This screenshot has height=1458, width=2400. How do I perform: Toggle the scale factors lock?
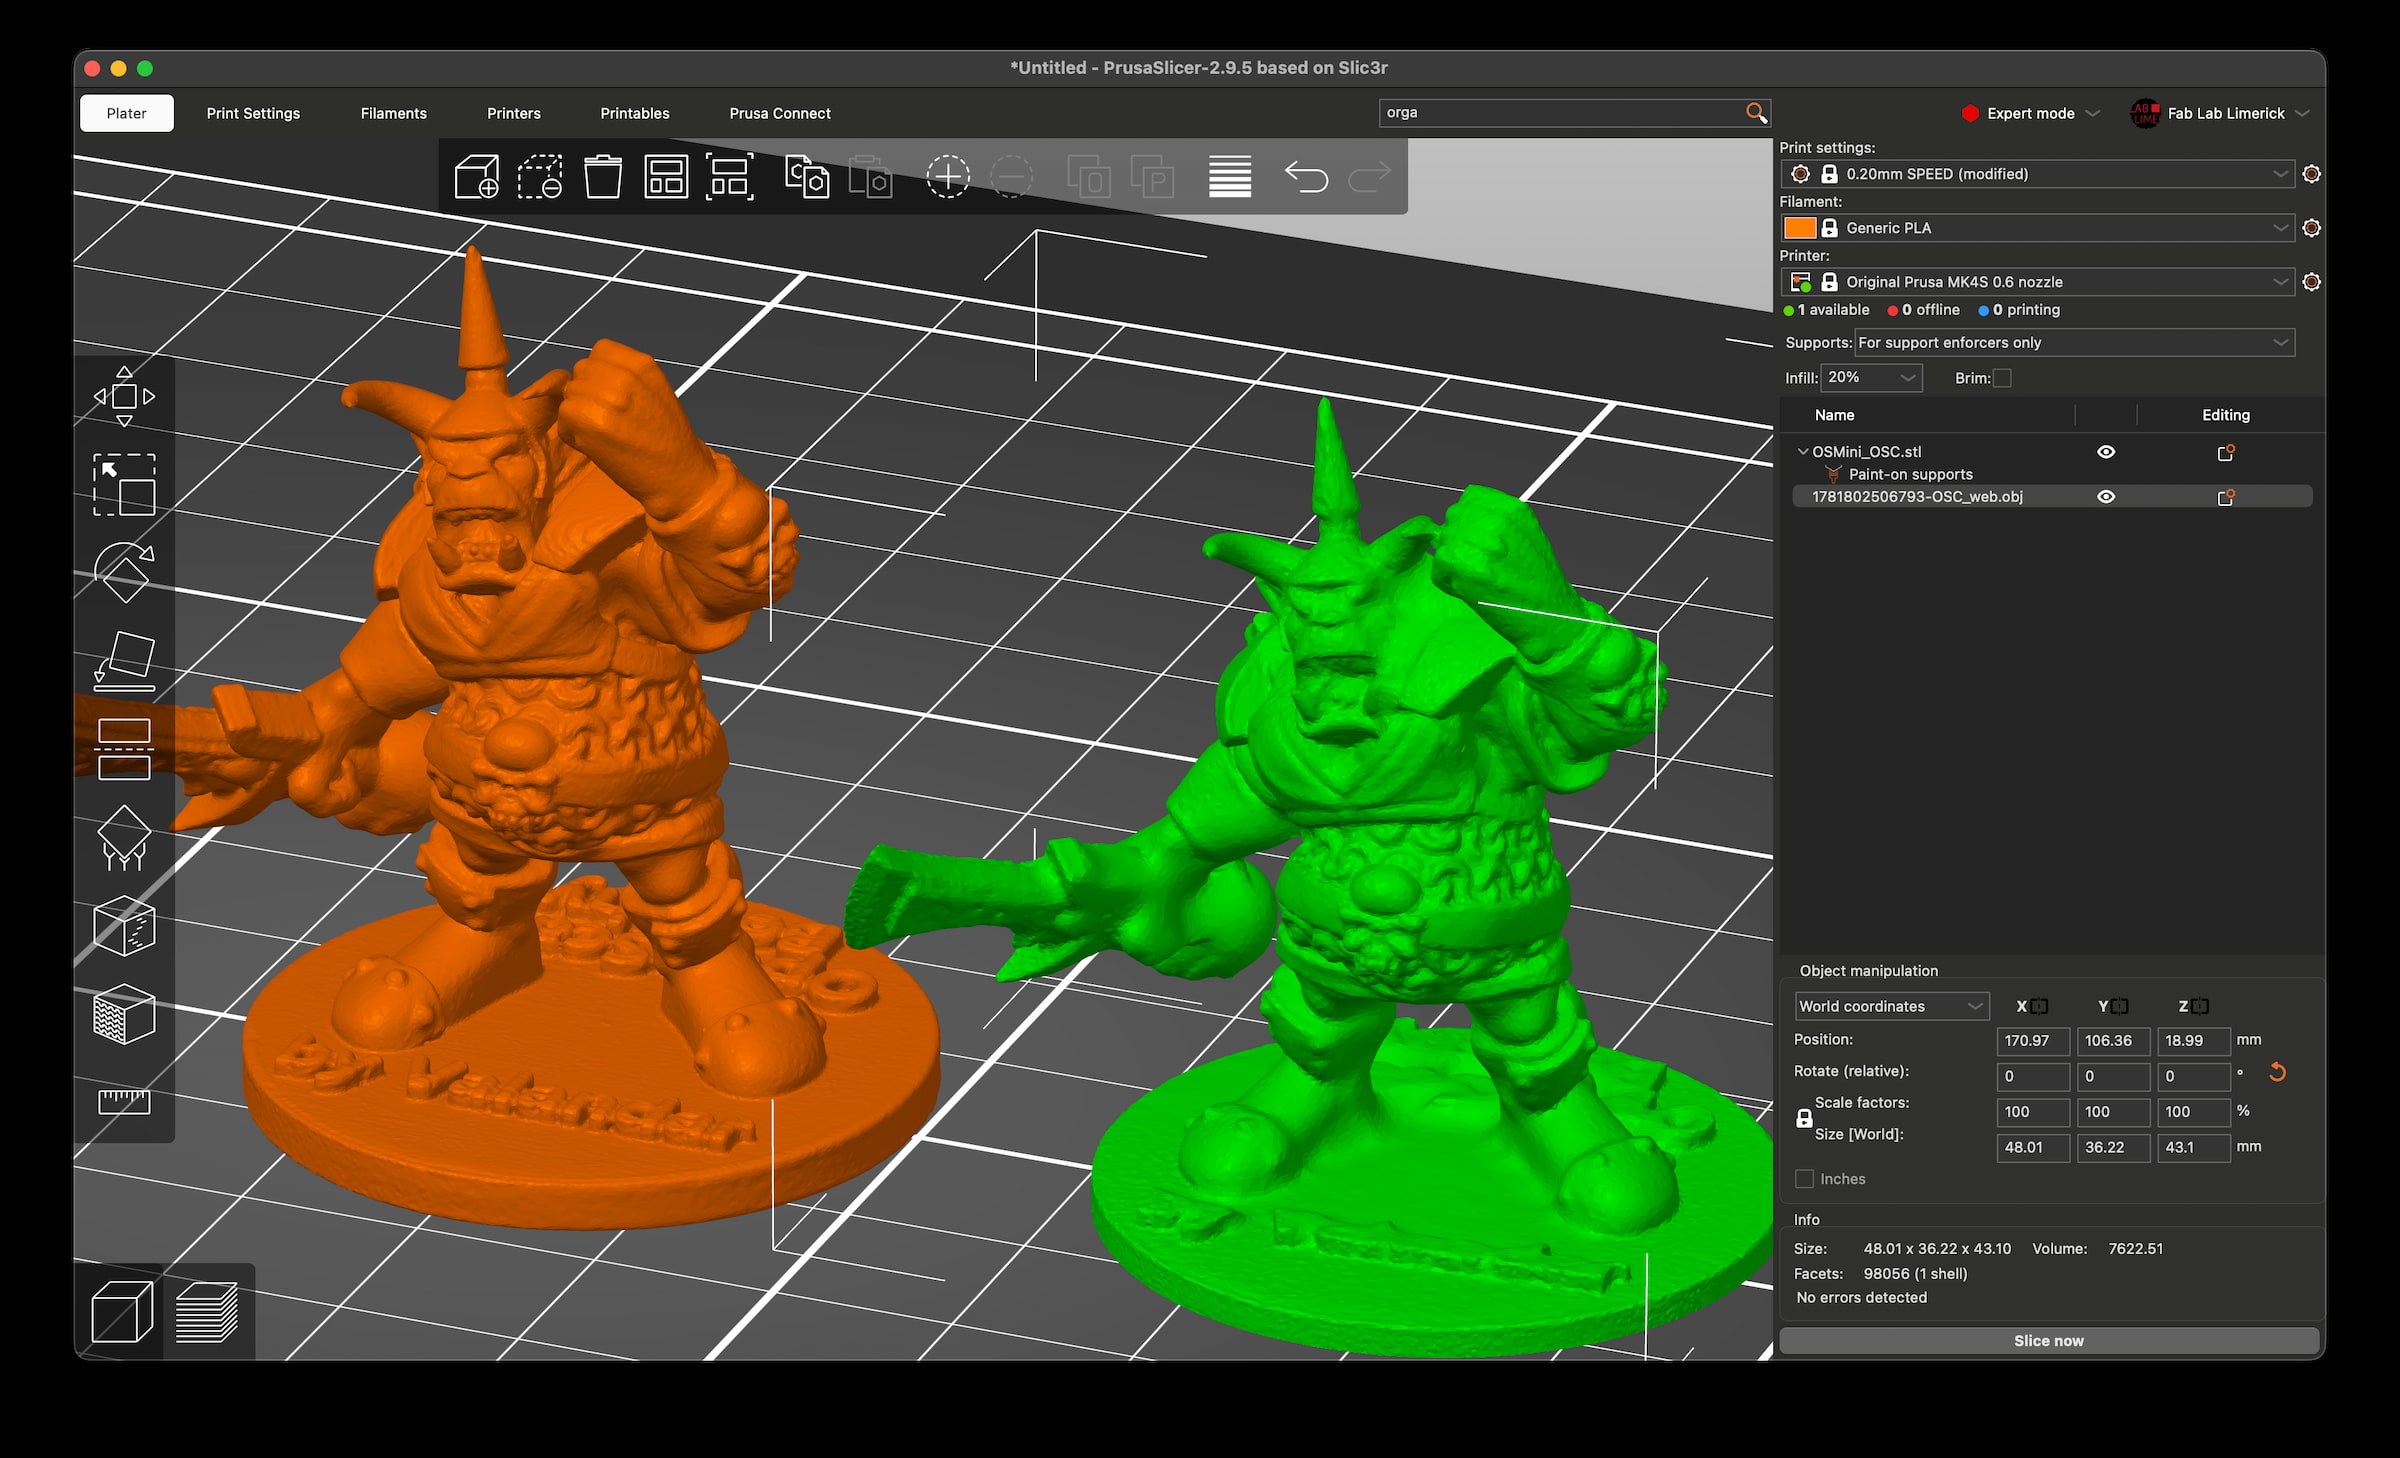pyautogui.click(x=1804, y=1118)
